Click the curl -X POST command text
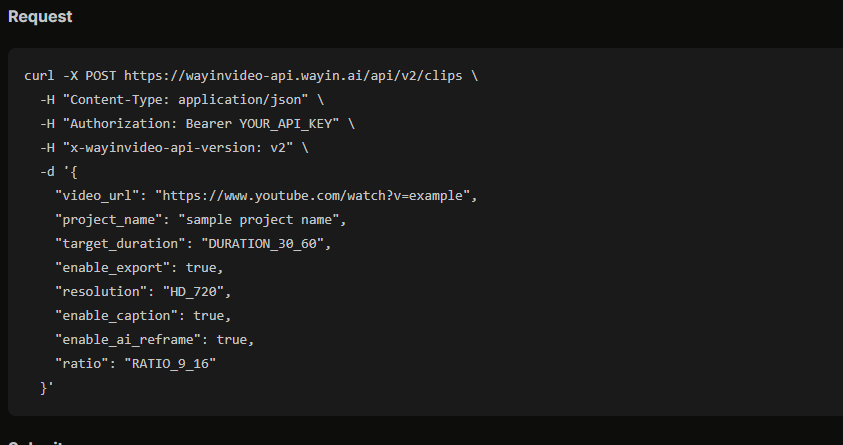The height and width of the screenshot is (445, 843). point(70,76)
